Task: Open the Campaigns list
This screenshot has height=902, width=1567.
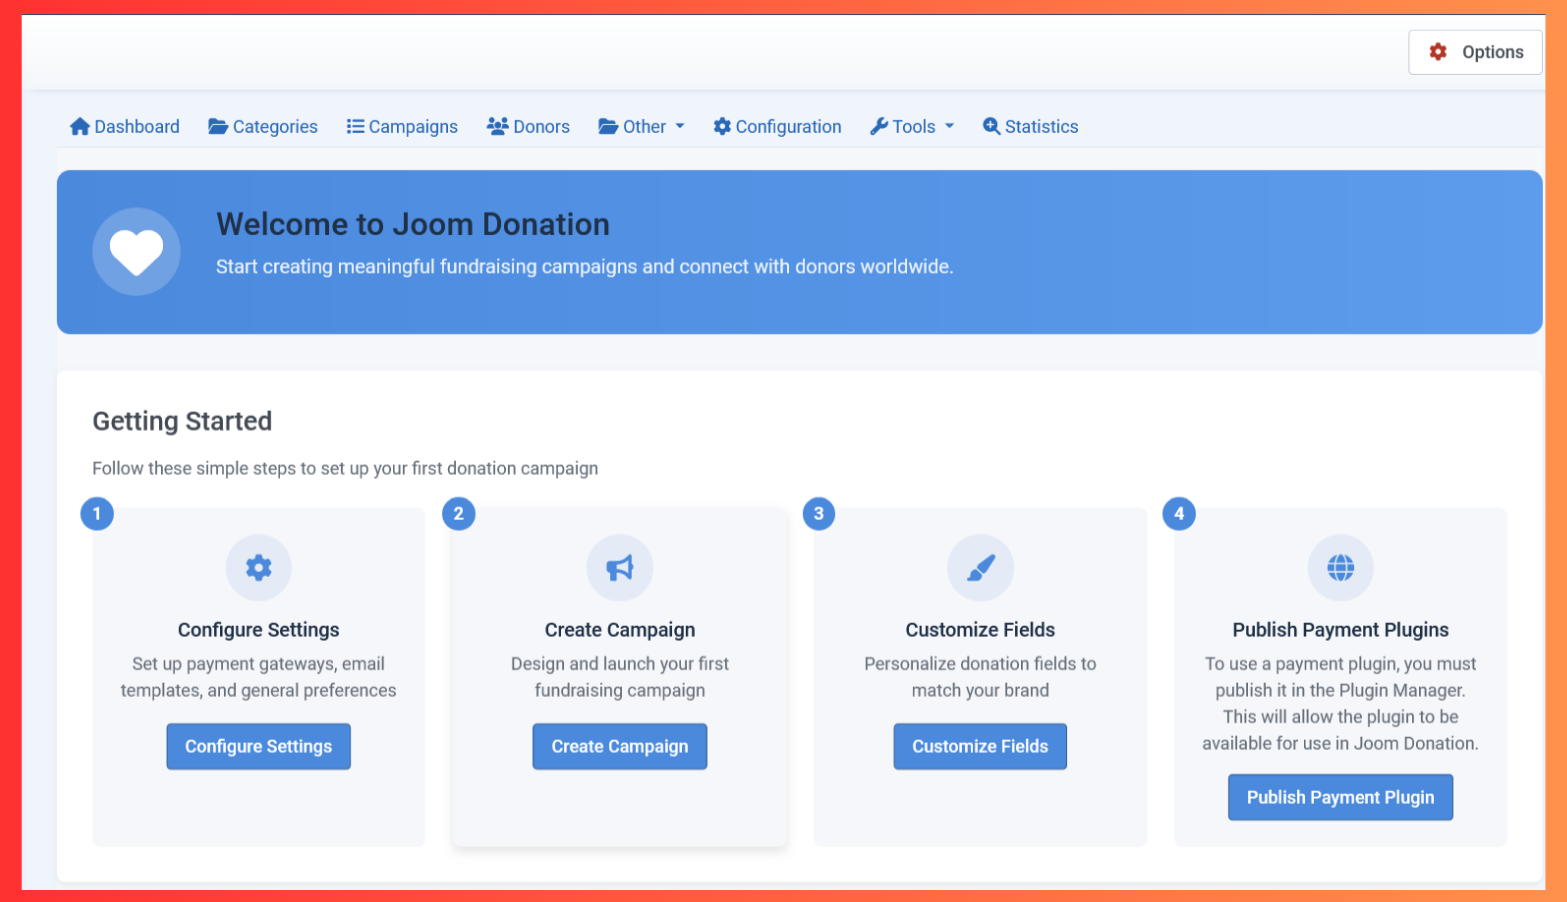Action: [402, 127]
